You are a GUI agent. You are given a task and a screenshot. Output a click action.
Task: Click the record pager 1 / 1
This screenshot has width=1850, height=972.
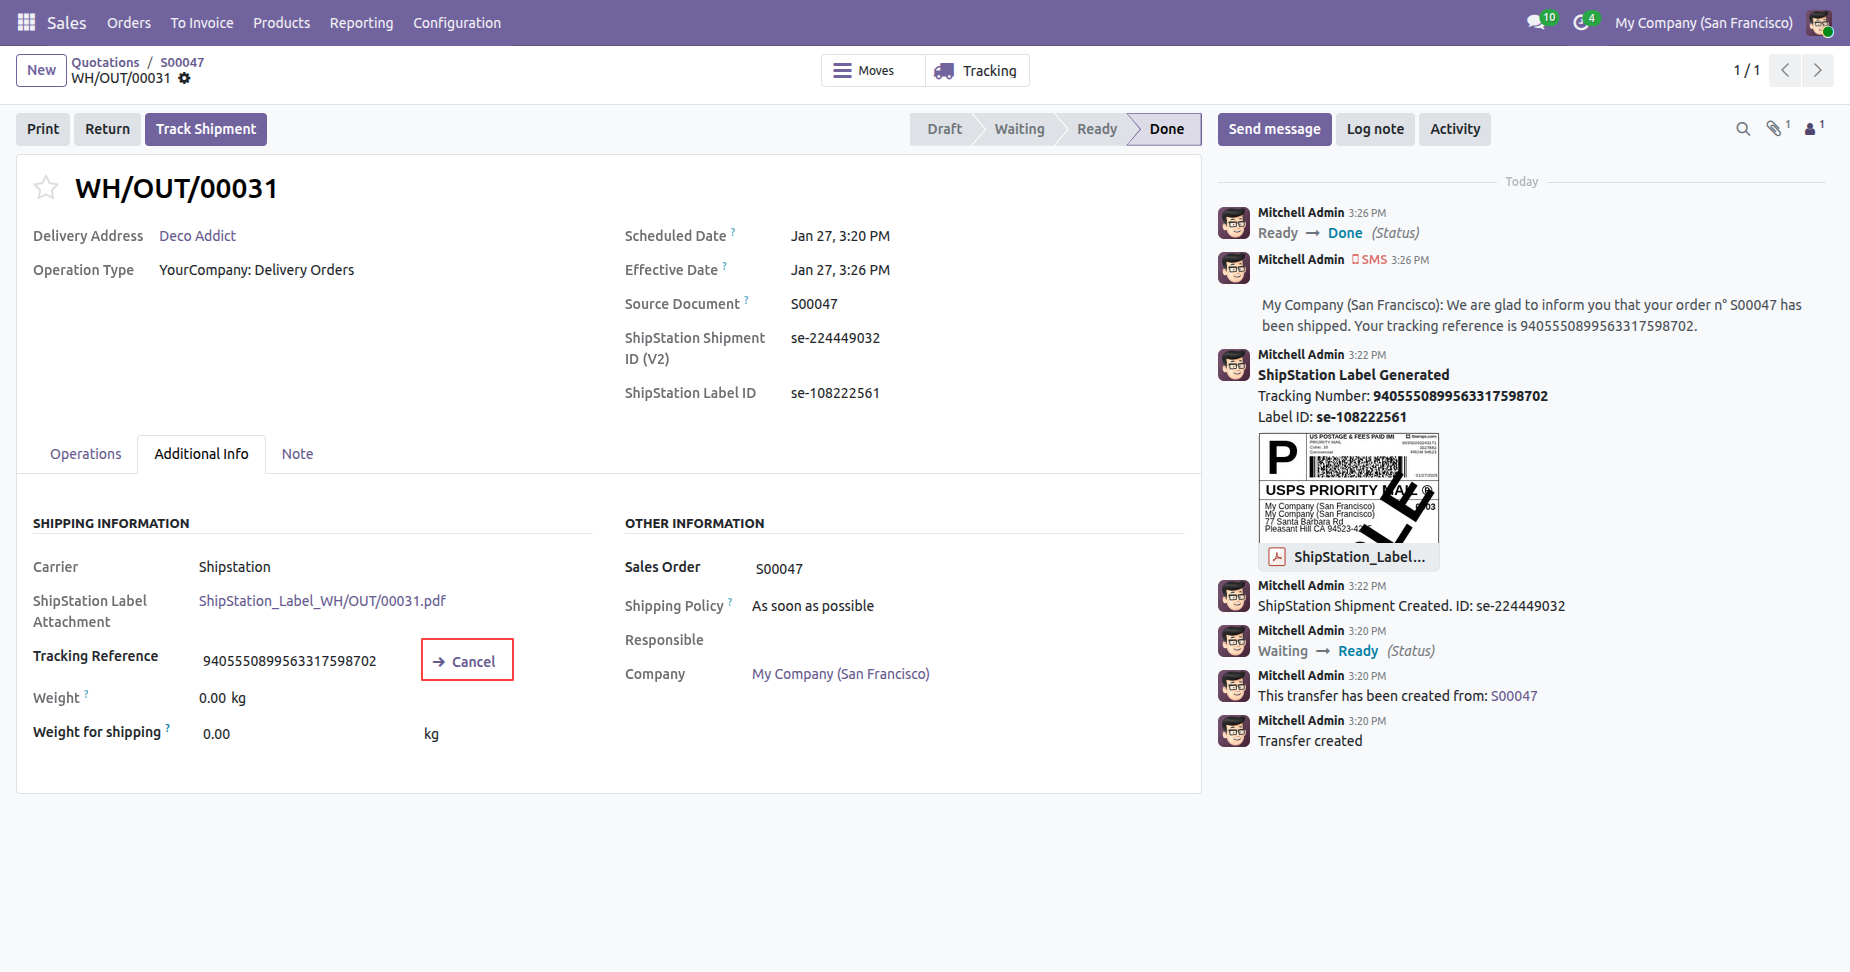coord(1746,70)
